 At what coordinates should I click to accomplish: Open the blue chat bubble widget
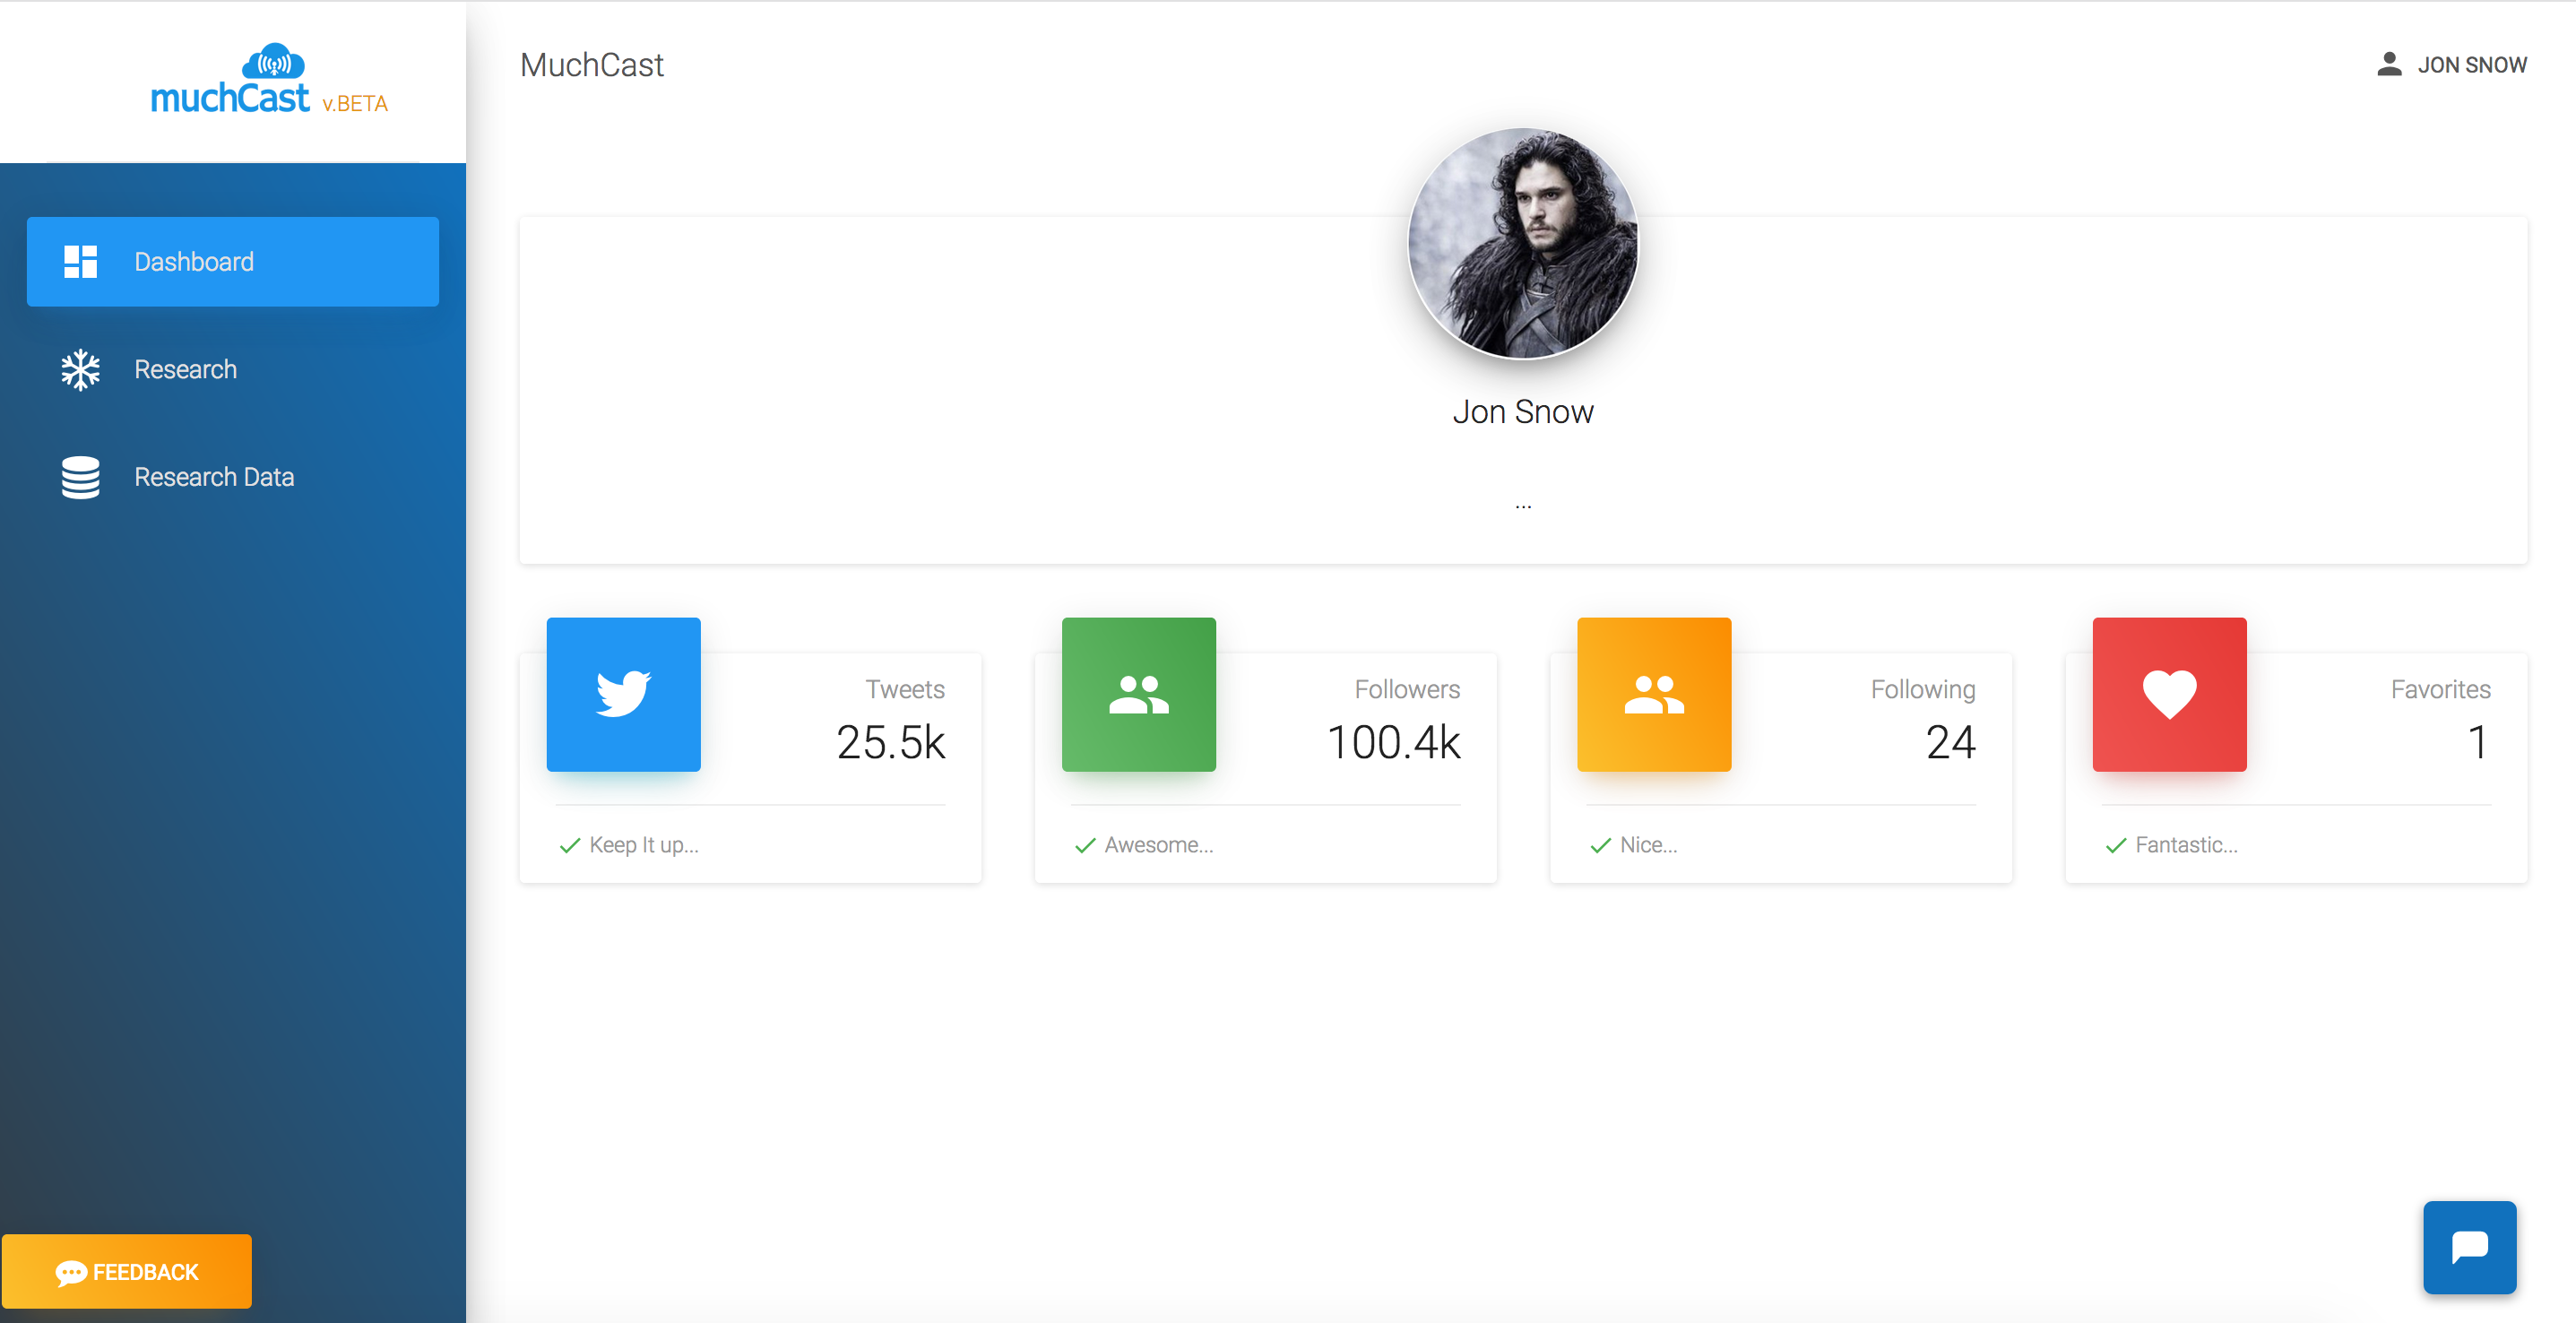[2468, 1247]
